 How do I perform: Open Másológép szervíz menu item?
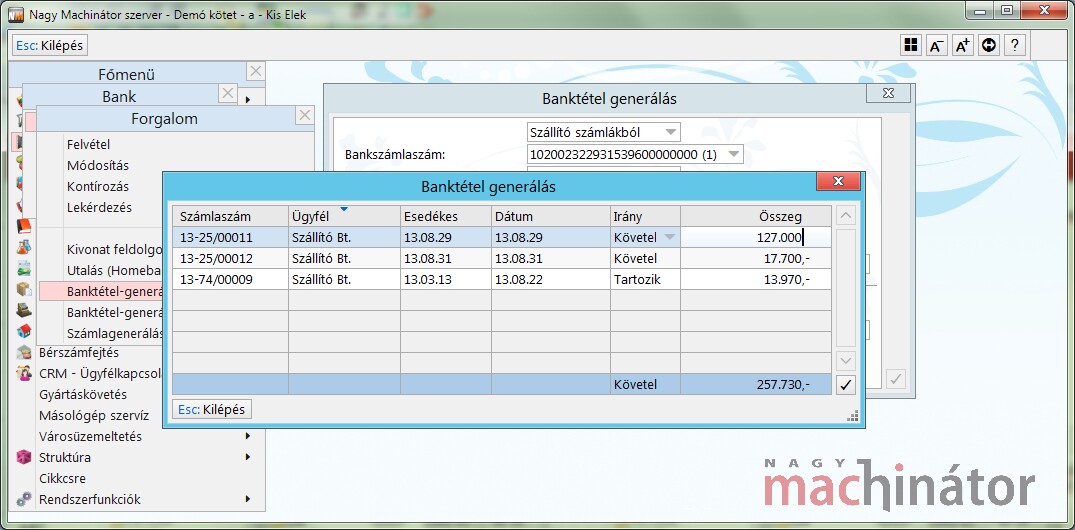(94, 415)
